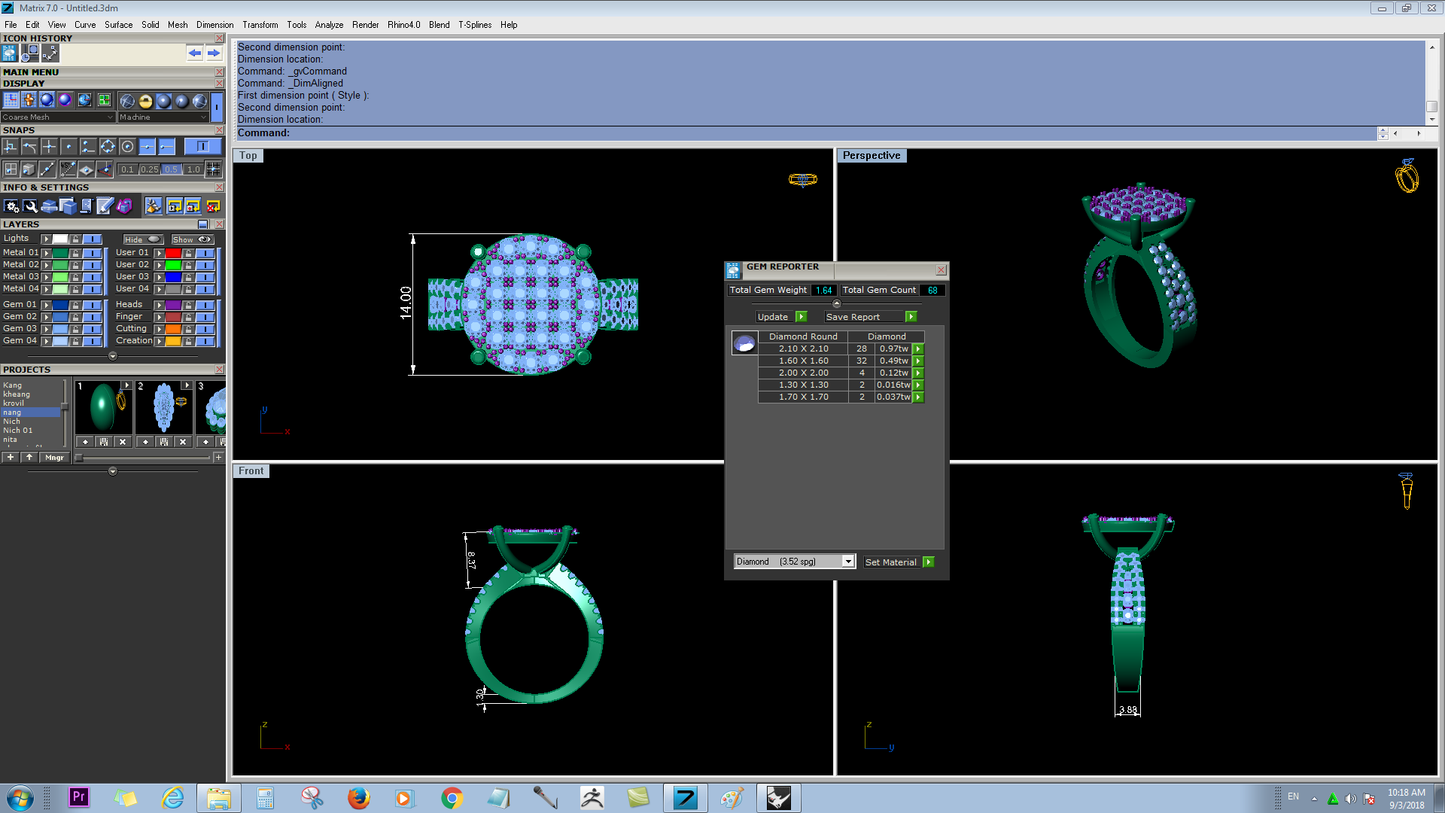This screenshot has width=1445, height=813.
Task: Click the green arrow for 1.70 X 1.70 row
Action: 918,397
